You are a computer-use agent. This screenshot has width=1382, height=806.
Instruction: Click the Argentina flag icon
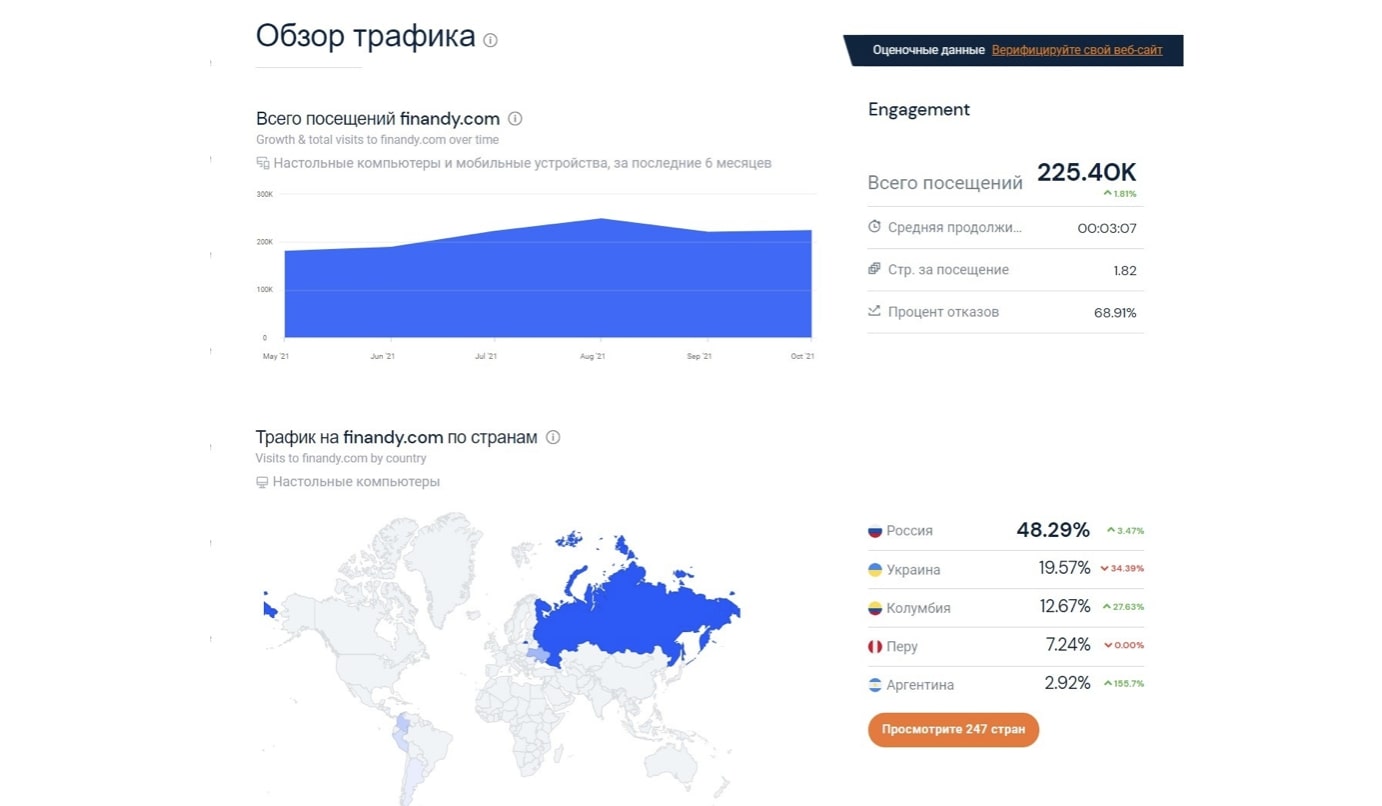tap(875, 685)
